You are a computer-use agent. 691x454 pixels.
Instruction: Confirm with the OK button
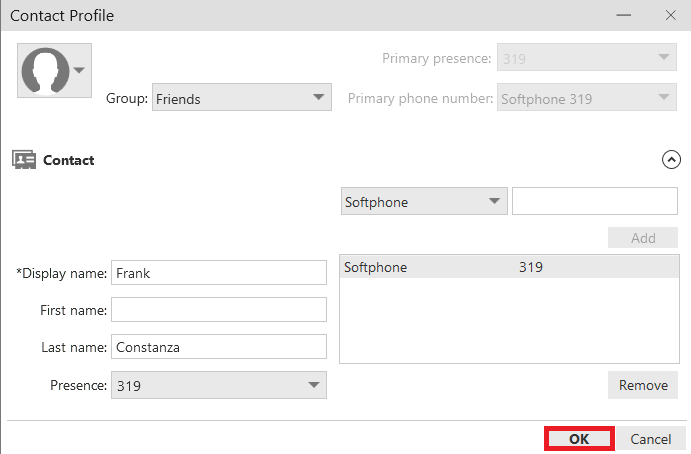(579, 439)
